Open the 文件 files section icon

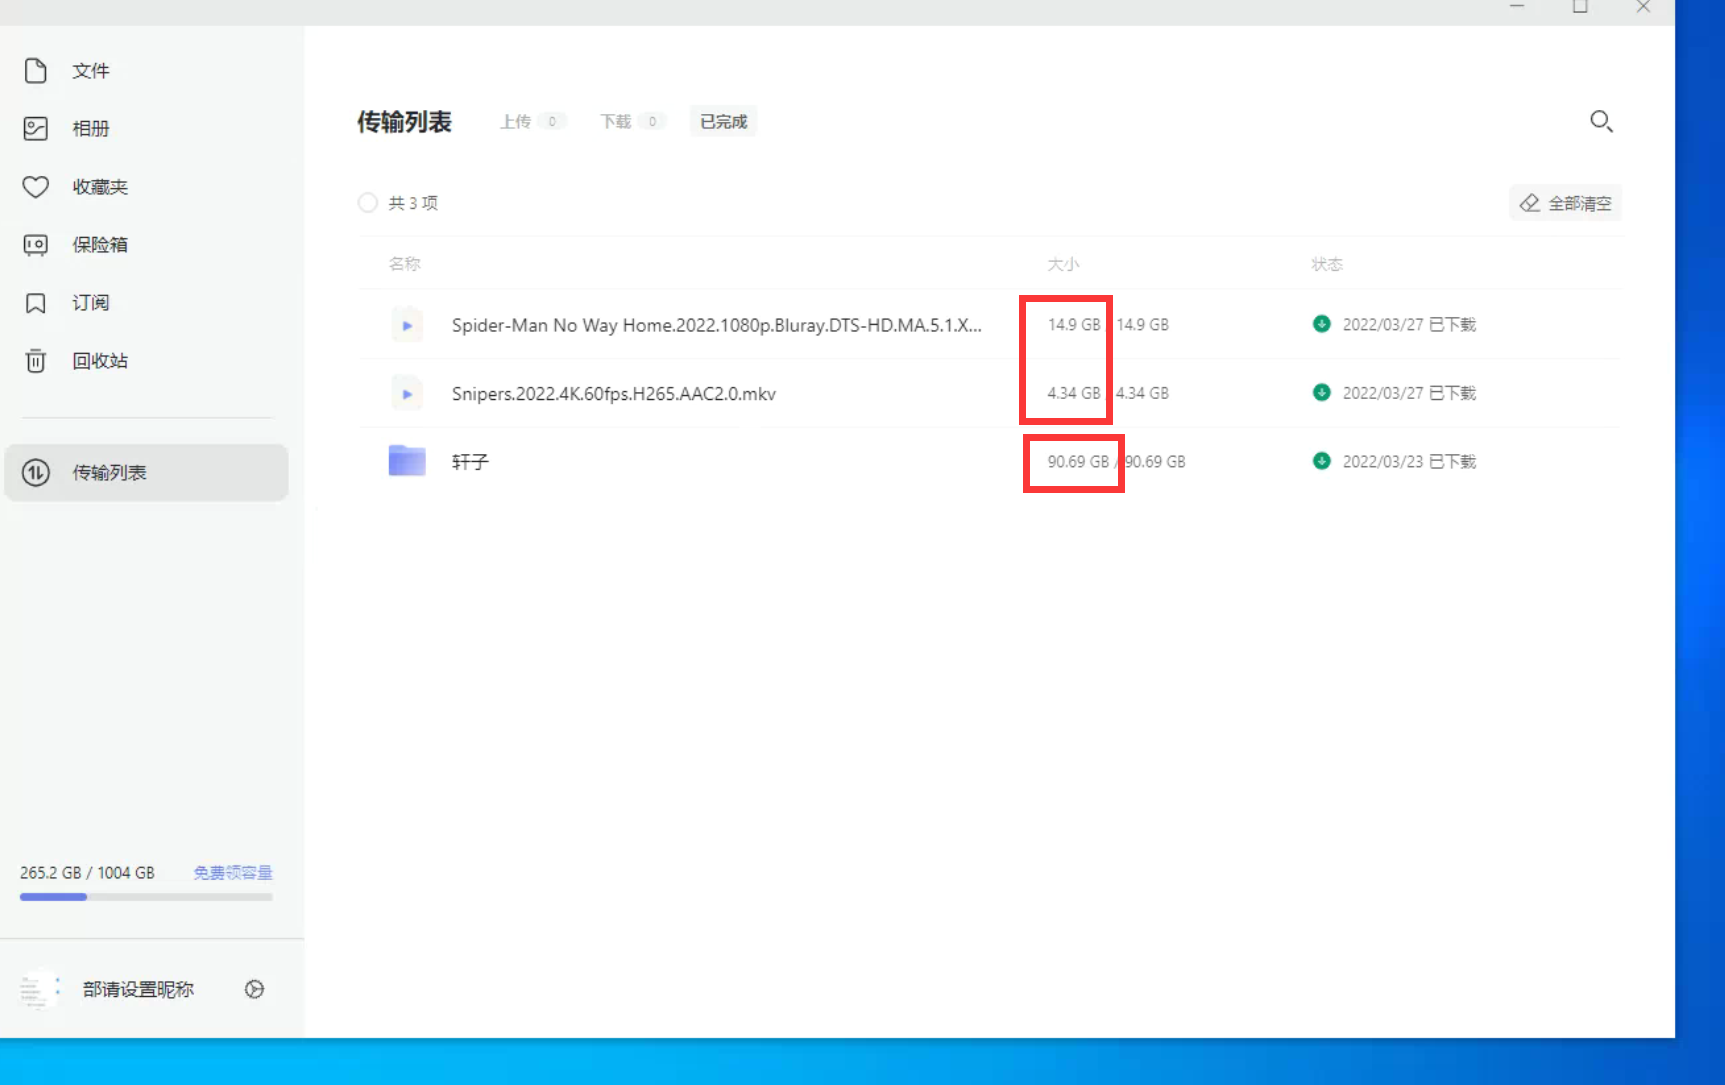click(x=36, y=71)
